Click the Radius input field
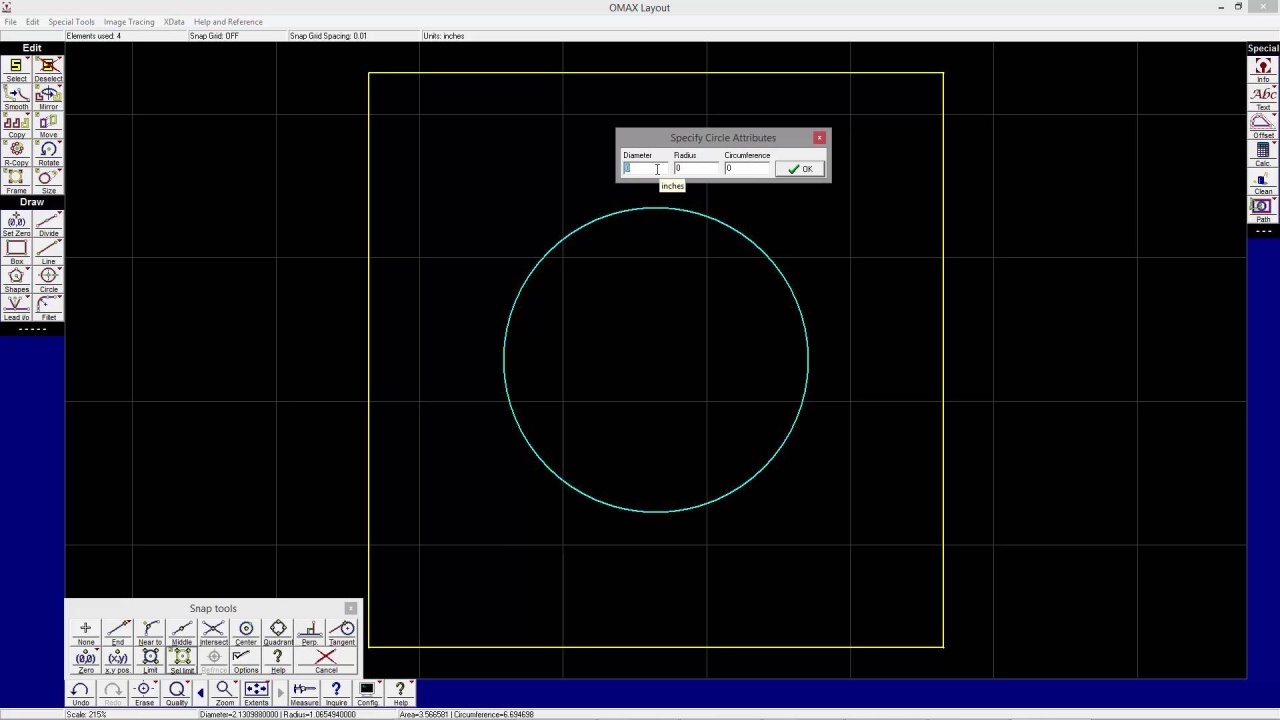The height and width of the screenshot is (720, 1280). 695,169
